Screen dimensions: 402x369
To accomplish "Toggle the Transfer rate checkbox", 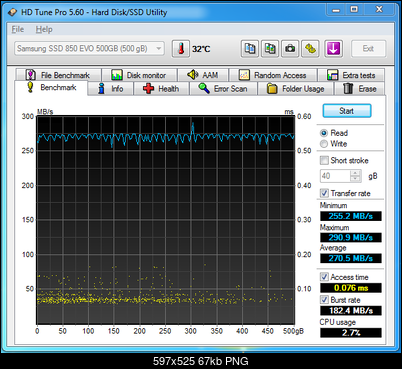I will pyautogui.click(x=324, y=193).
